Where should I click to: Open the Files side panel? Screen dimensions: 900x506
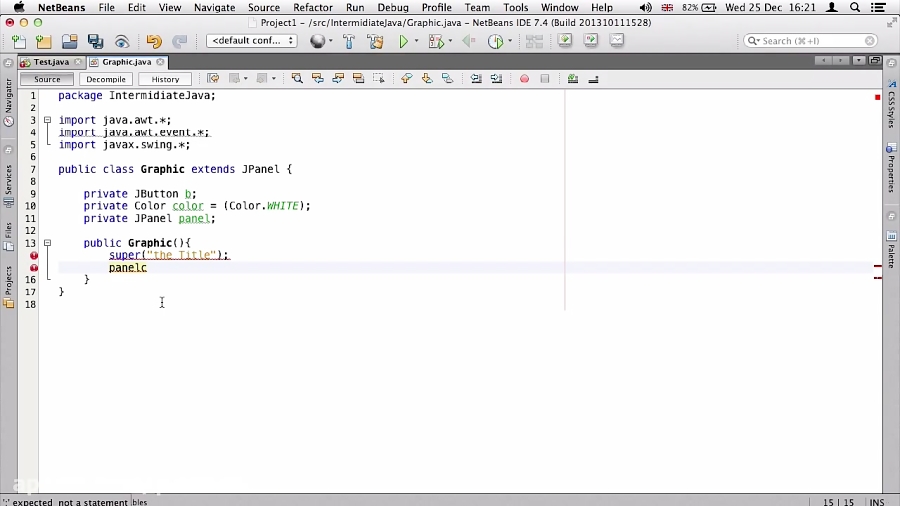[9, 236]
